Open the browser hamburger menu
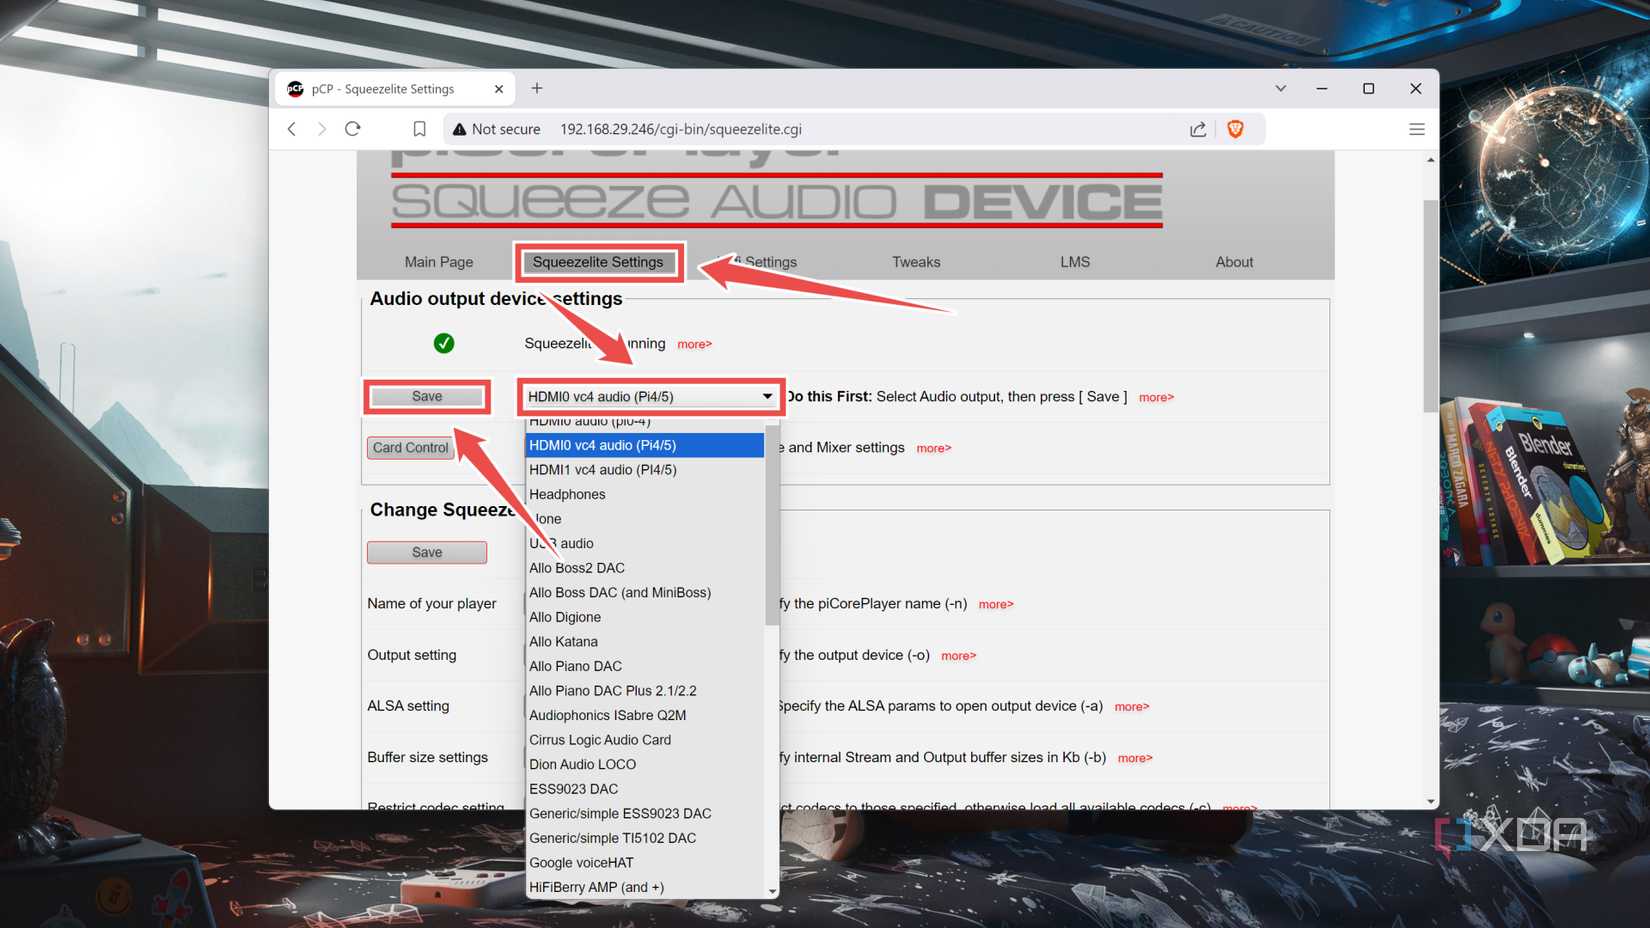Viewport: 1650px width, 928px height. pyautogui.click(x=1417, y=128)
